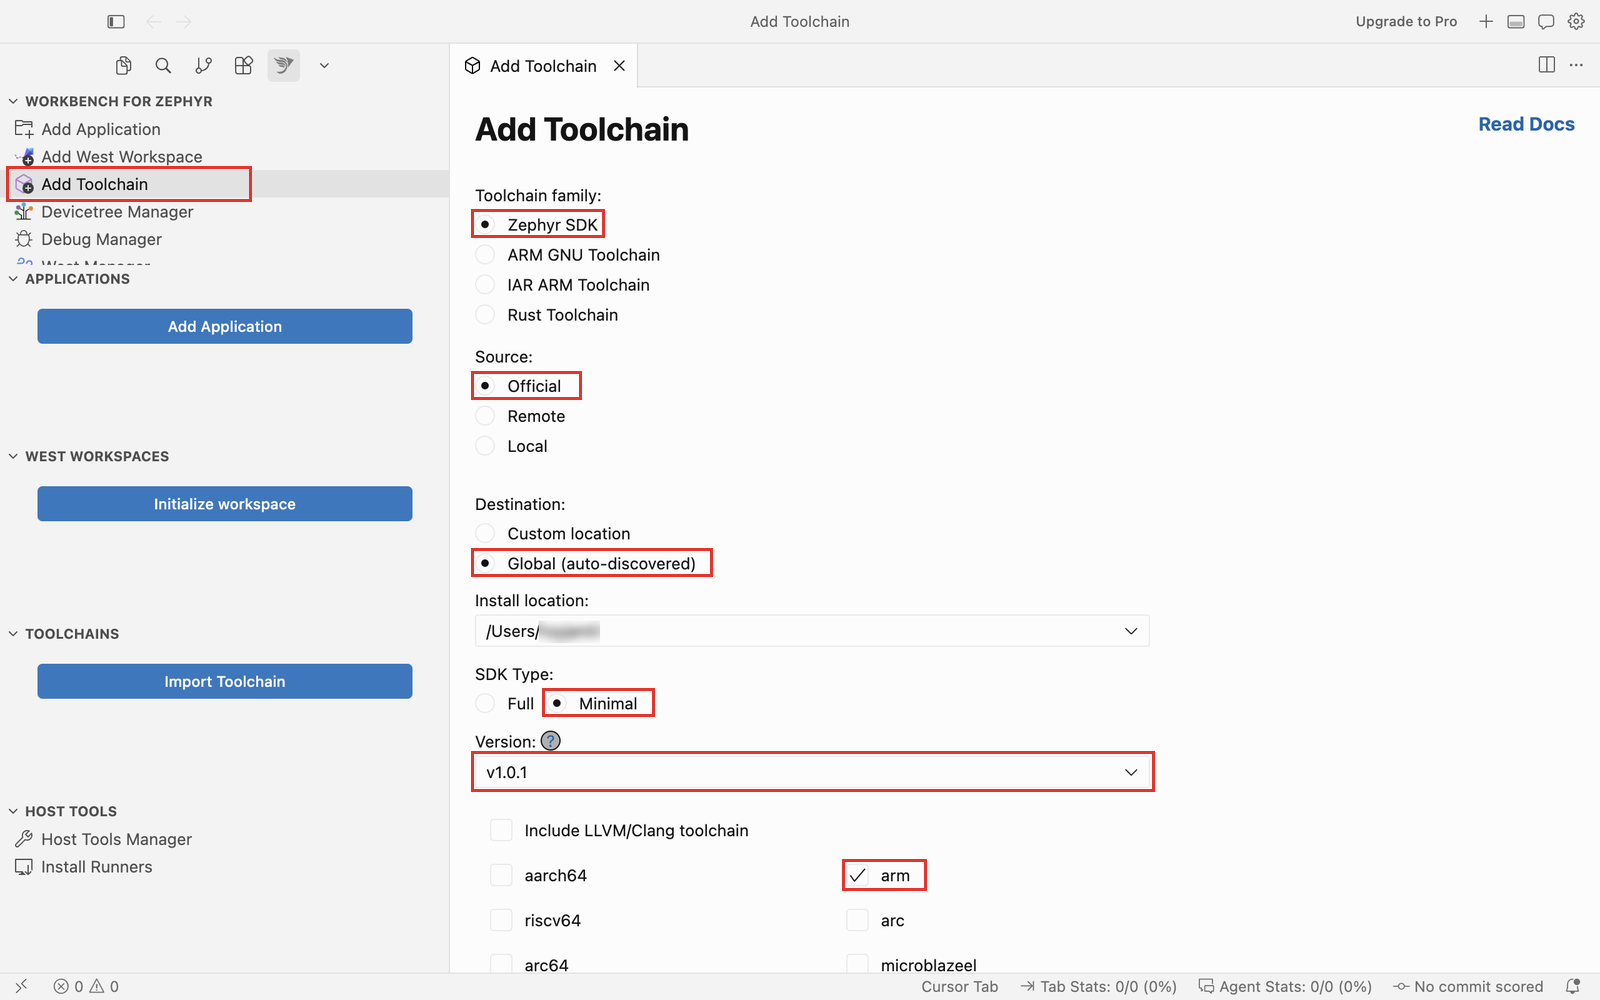This screenshot has height=1000, width=1600.
Task: Select the IAR ARM Toolchain option
Action: (x=562, y=285)
